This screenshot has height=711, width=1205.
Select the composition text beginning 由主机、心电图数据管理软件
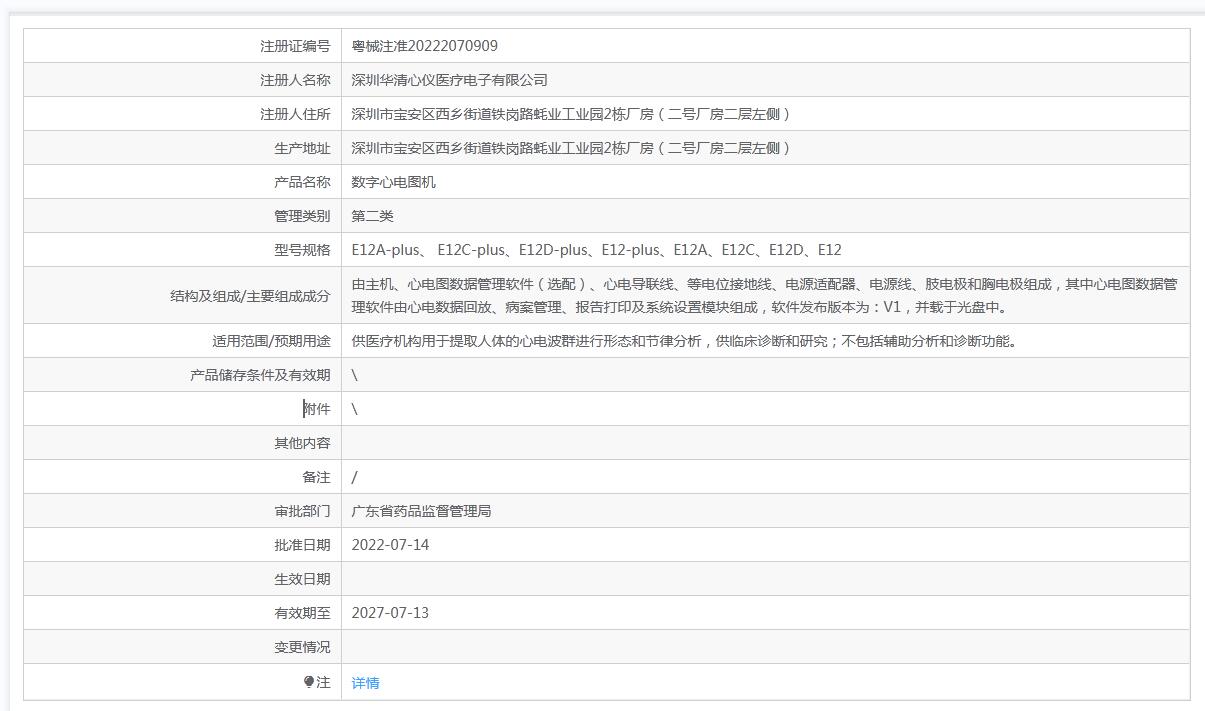coord(765,296)
